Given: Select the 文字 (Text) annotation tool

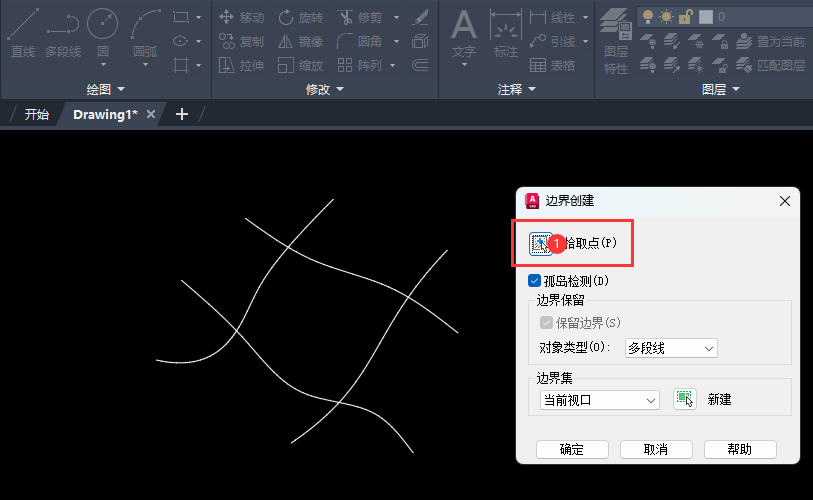Looking at the screenshot, I should point(464,33).
